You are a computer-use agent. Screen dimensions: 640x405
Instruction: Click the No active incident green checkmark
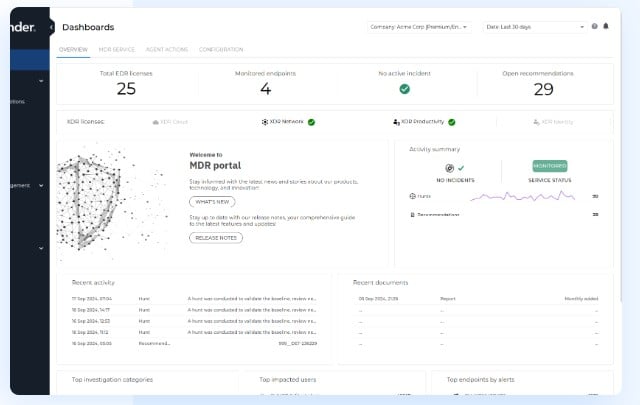click(x=404, y=89)
